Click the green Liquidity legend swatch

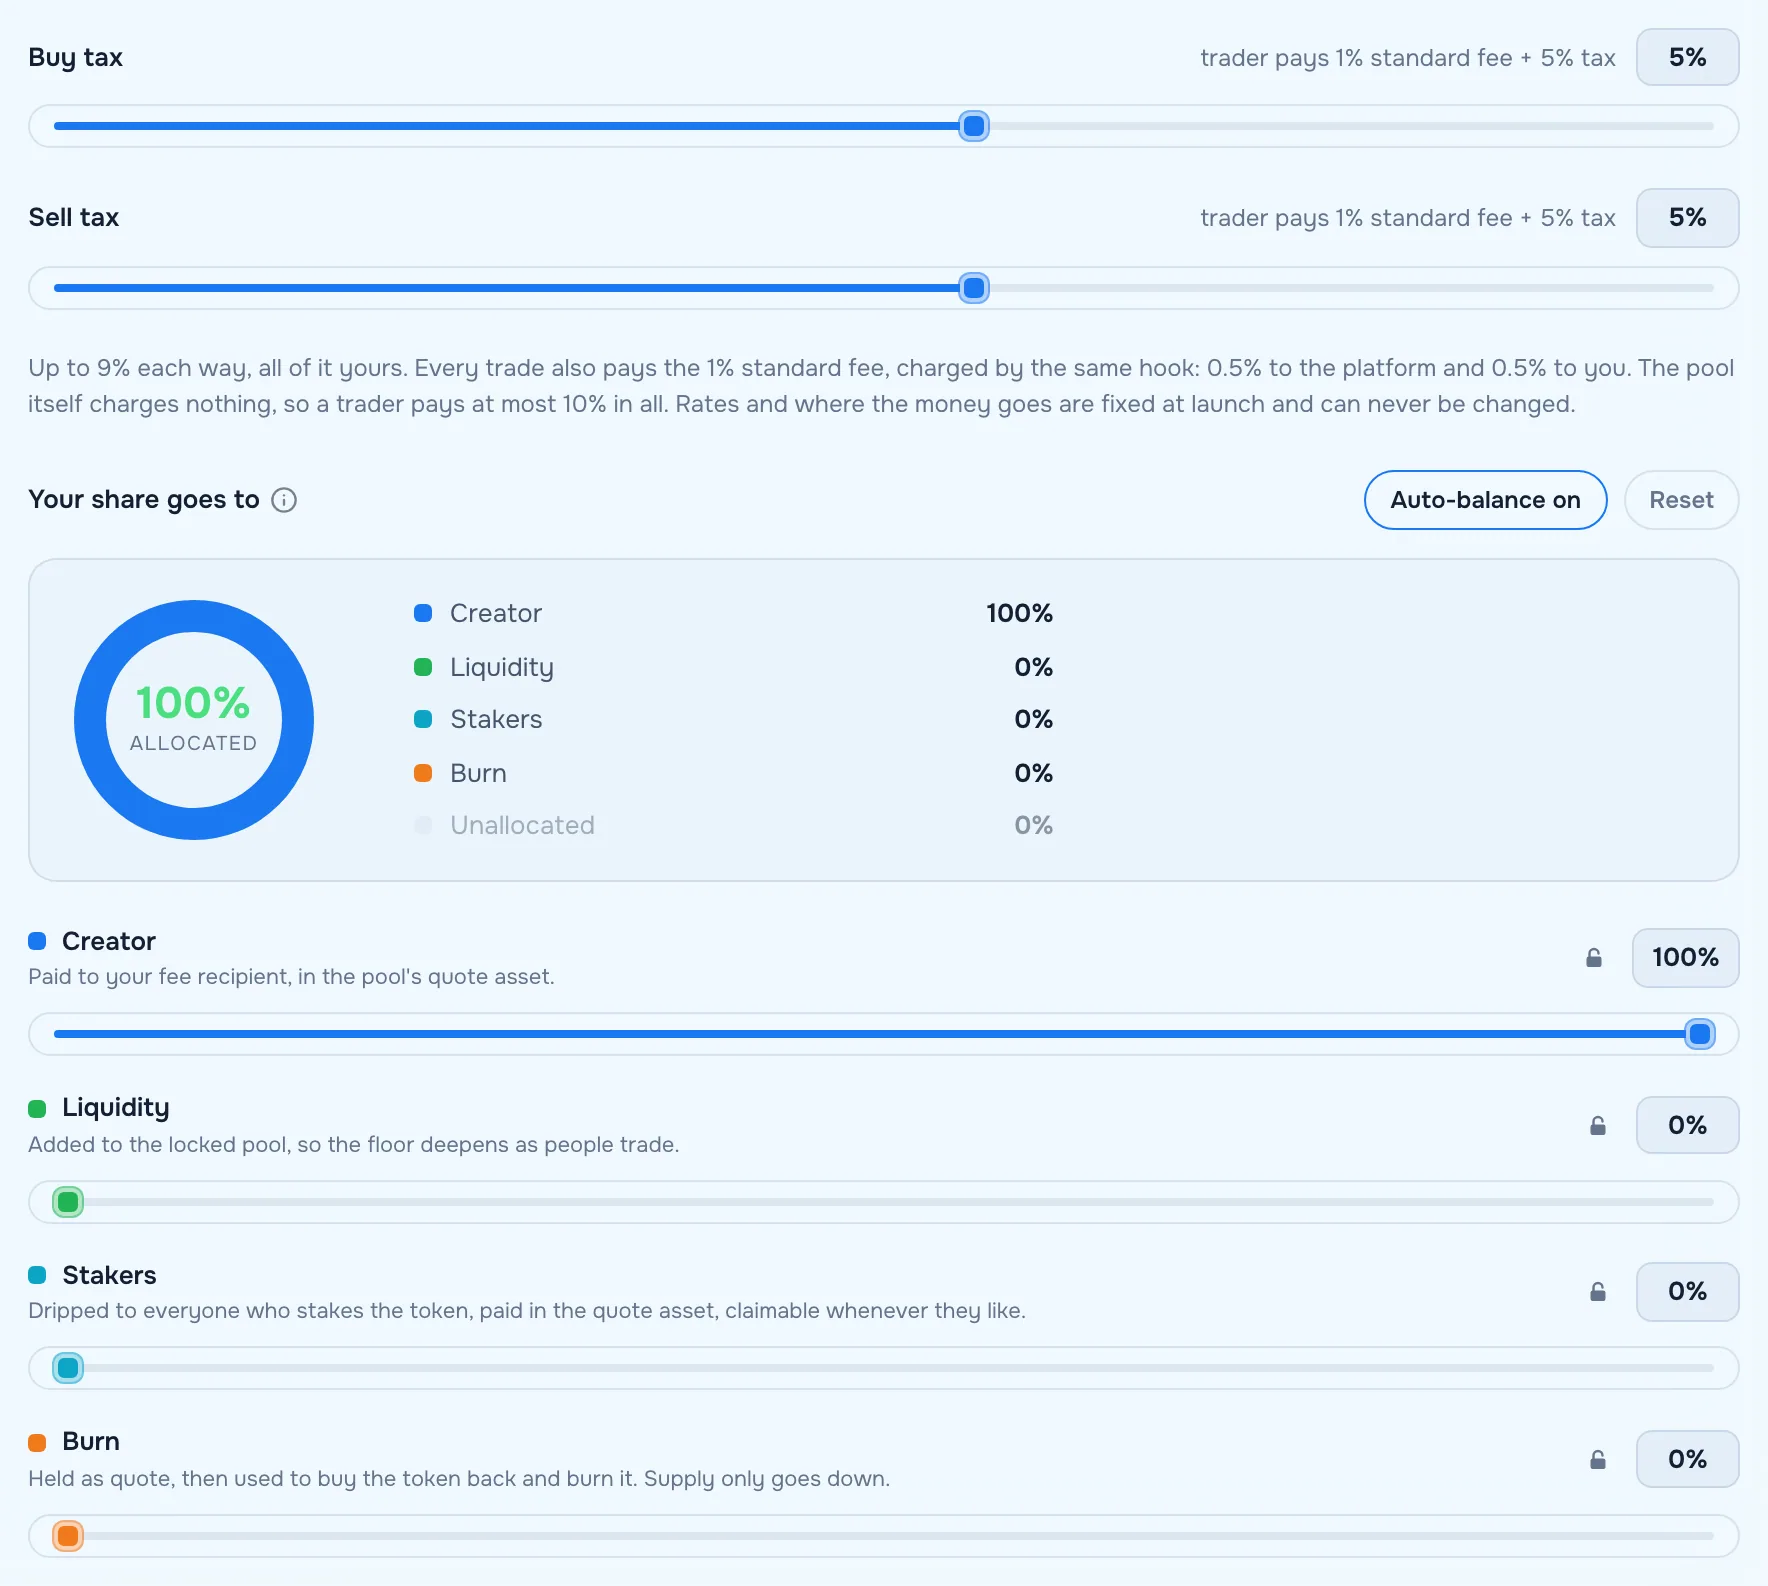click(x=423, y=667)
